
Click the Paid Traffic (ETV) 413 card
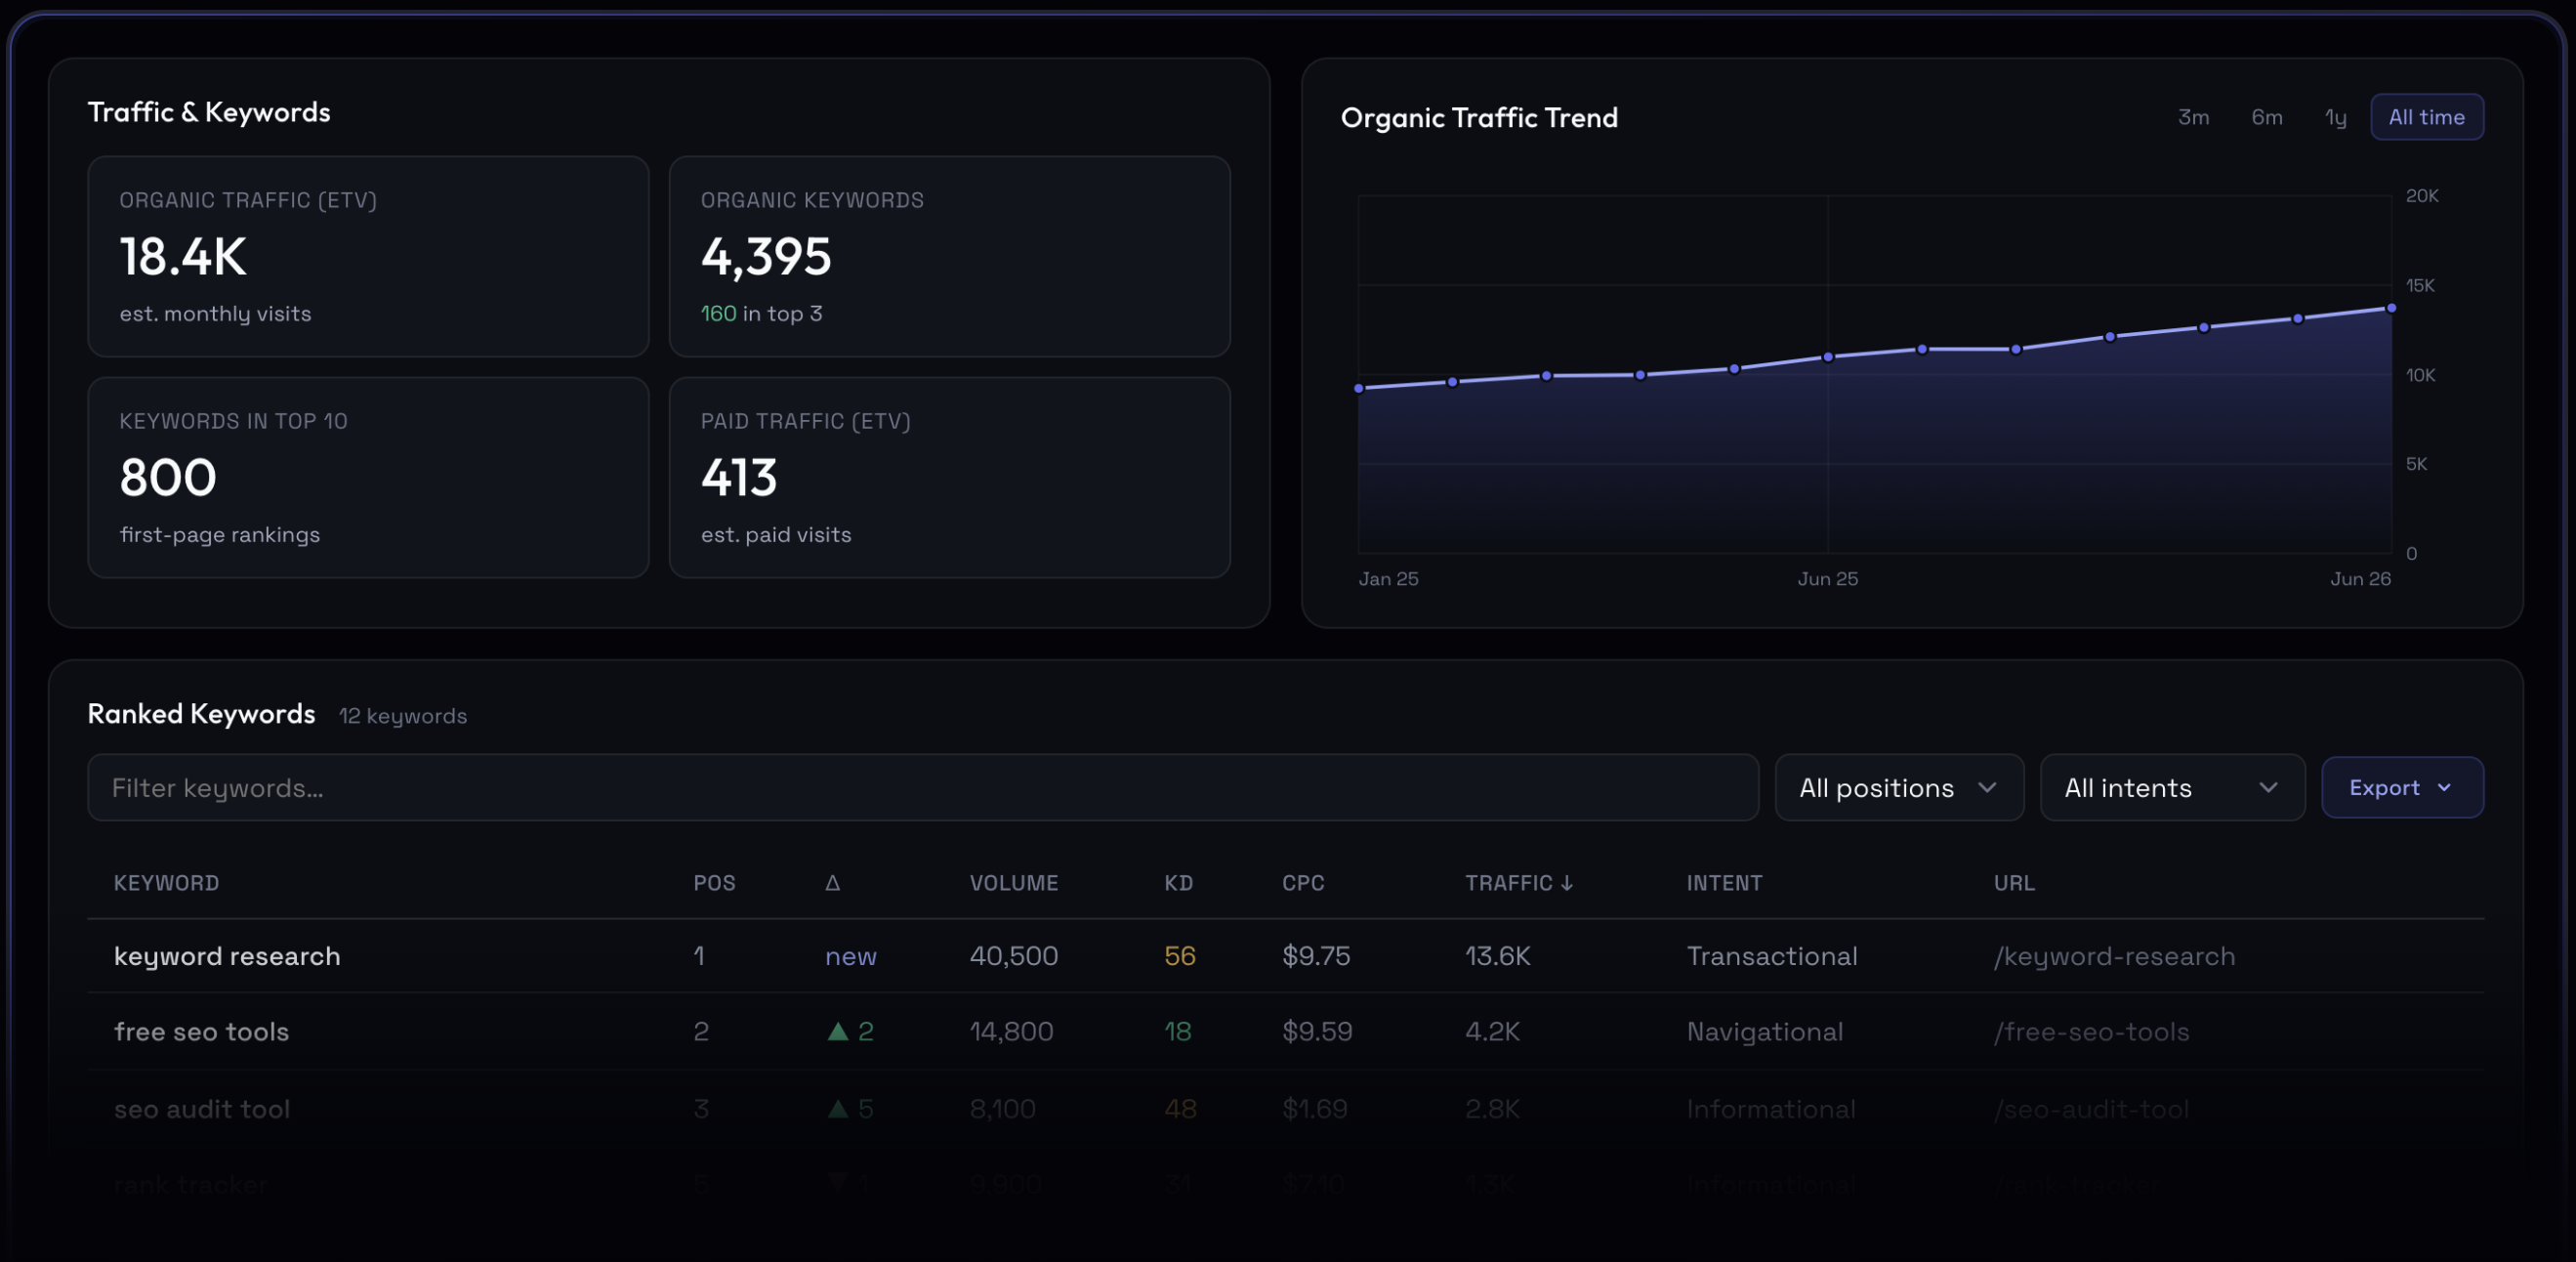click(x=949, y=477)
